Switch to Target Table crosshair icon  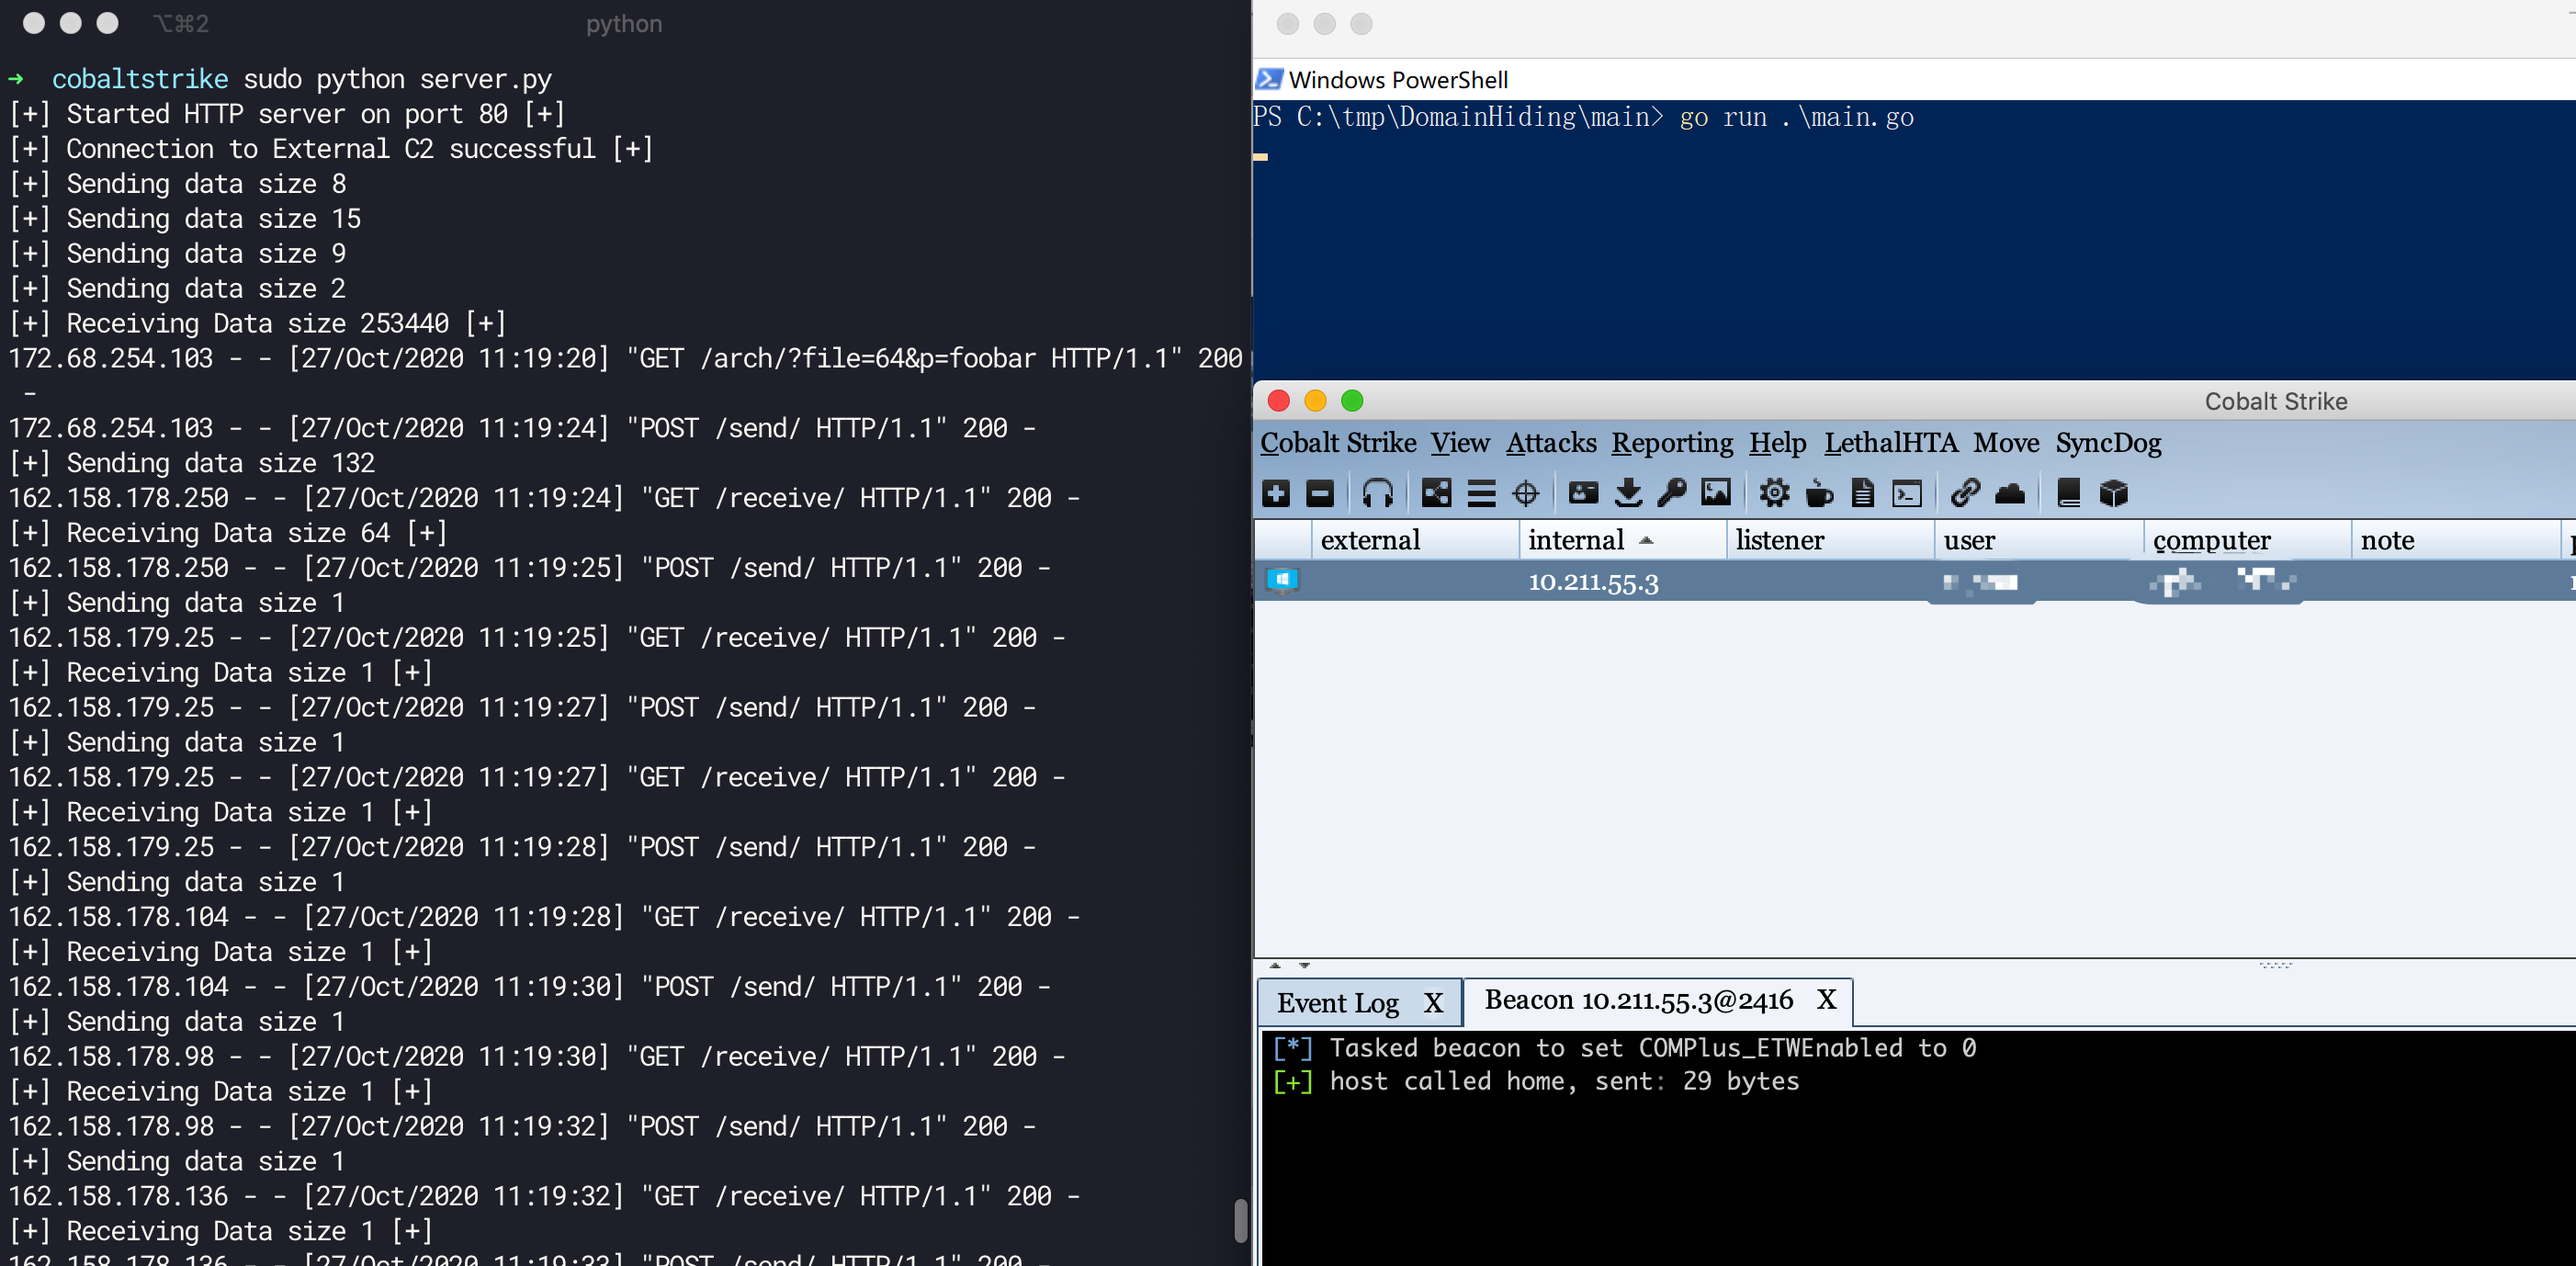[x=1525, y=493]
